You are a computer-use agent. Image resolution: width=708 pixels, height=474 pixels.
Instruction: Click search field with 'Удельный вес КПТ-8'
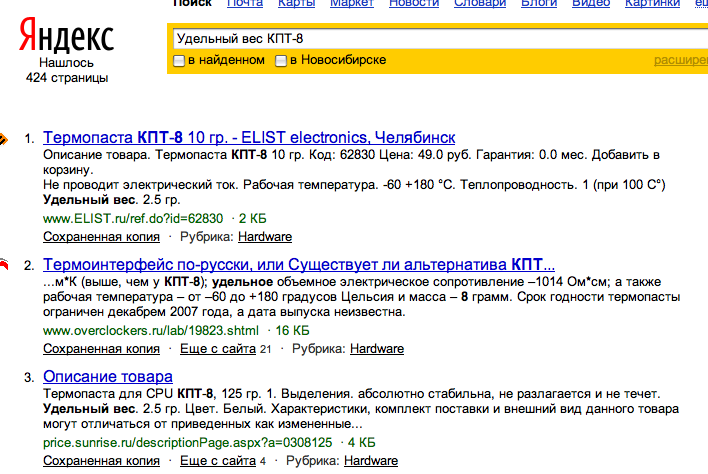pos(440,39)
